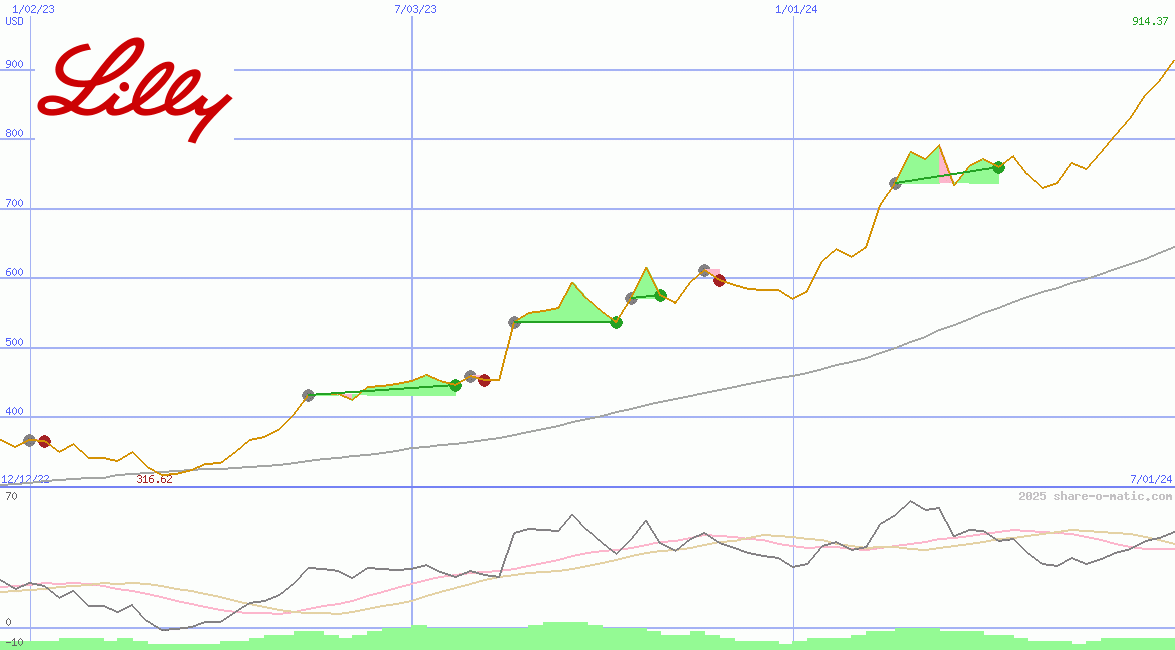Click the 316.62 low price label

154,479
